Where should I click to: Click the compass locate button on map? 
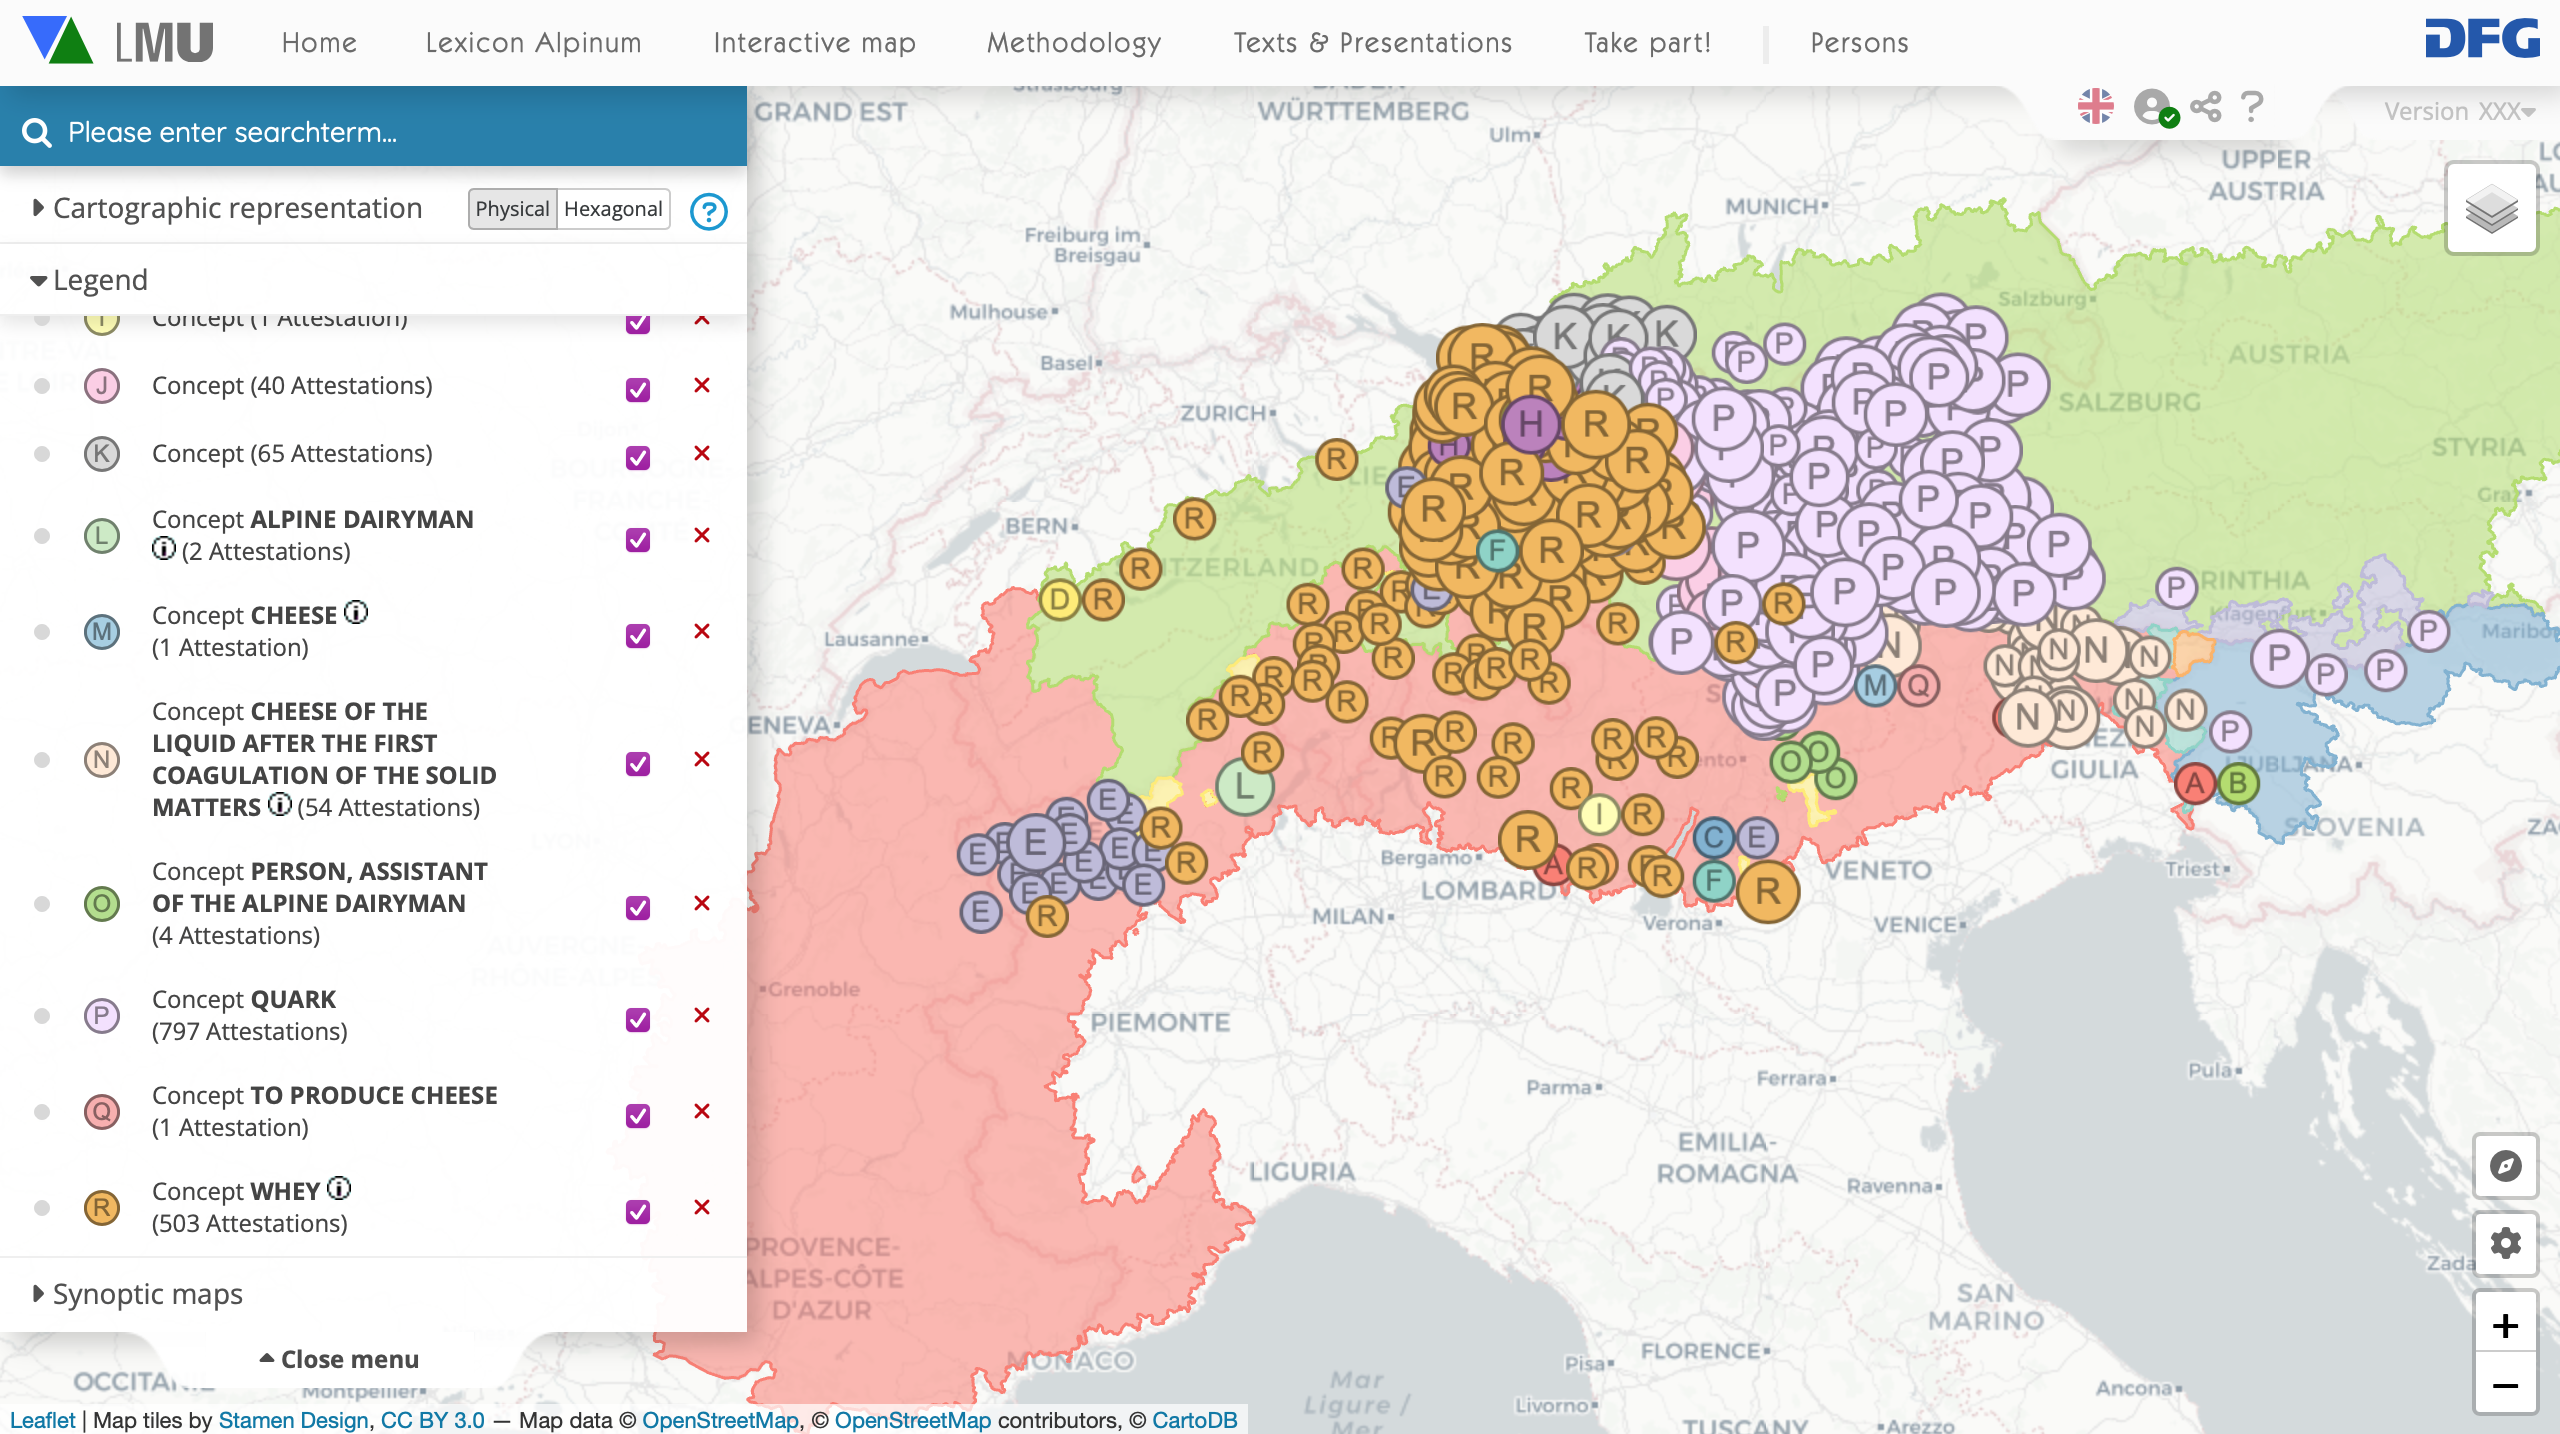2505,1166
